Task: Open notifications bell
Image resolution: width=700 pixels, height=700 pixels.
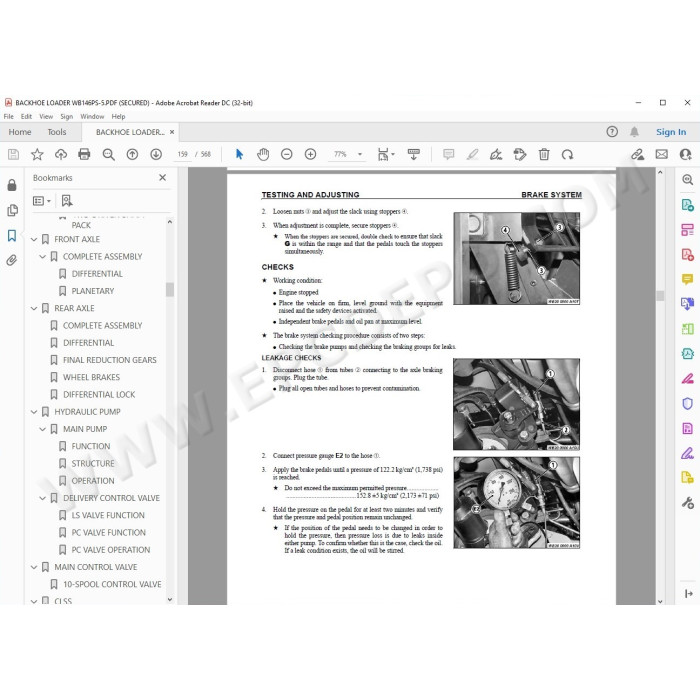Action: pos(634,132)
